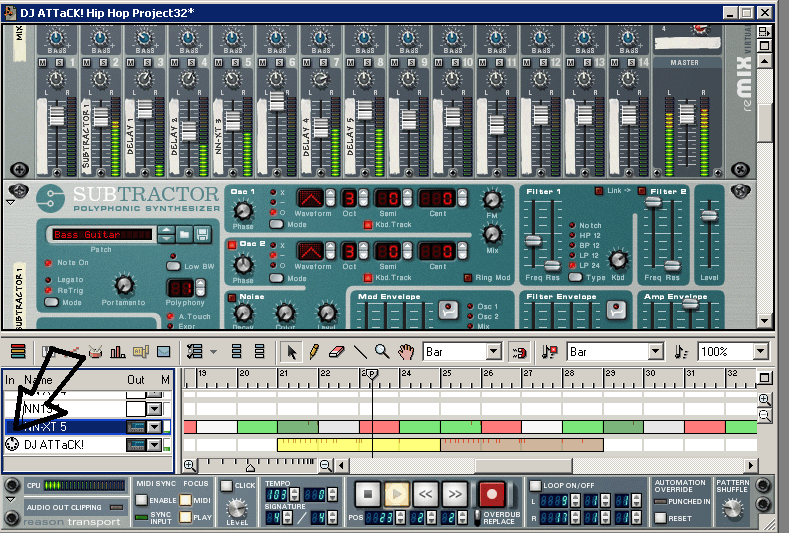789x533 pixels.
Task: Open the quantize value Bar dropdown
Action: 655,351
